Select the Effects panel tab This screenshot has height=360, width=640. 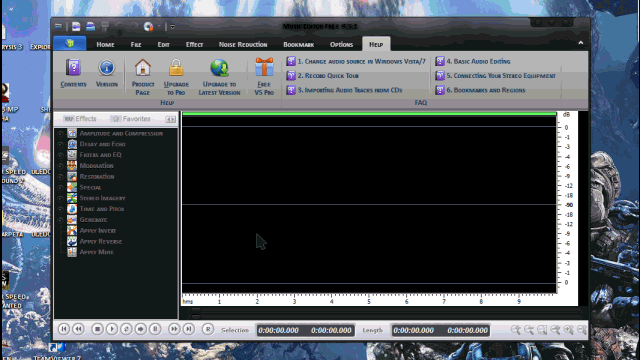[x=80, y=119]
